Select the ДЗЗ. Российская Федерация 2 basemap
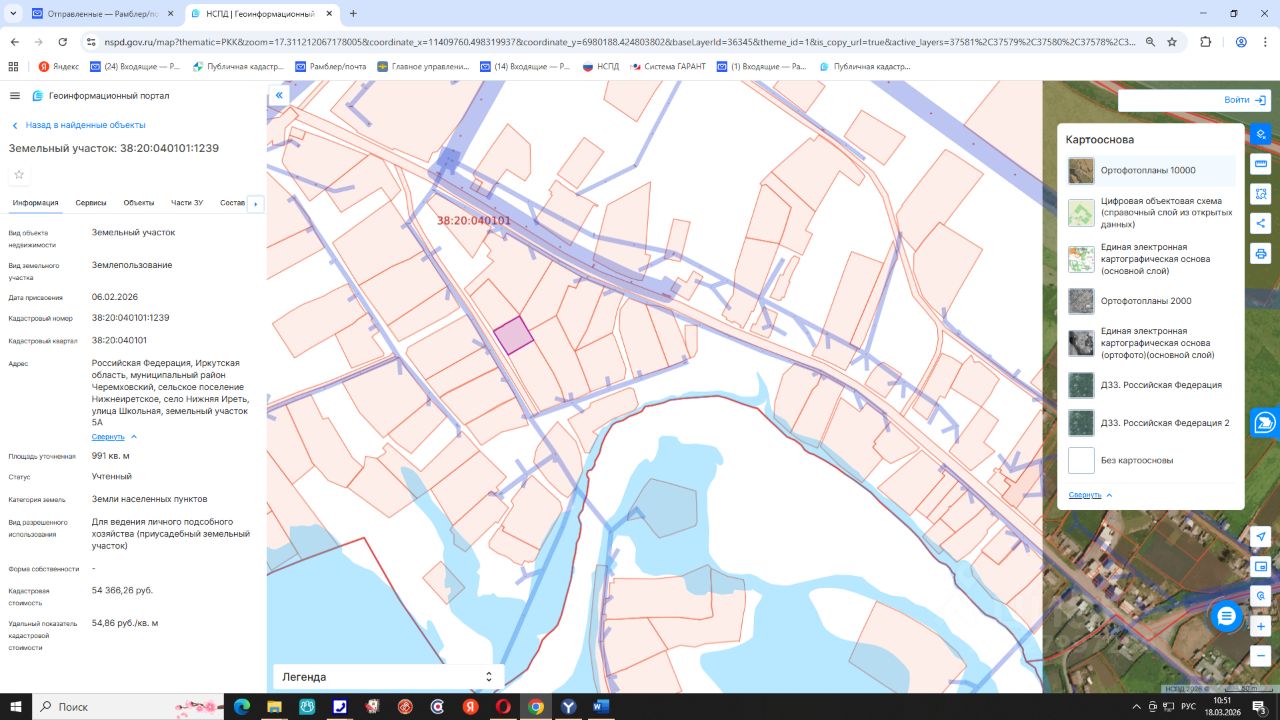 click(1150, 423)
